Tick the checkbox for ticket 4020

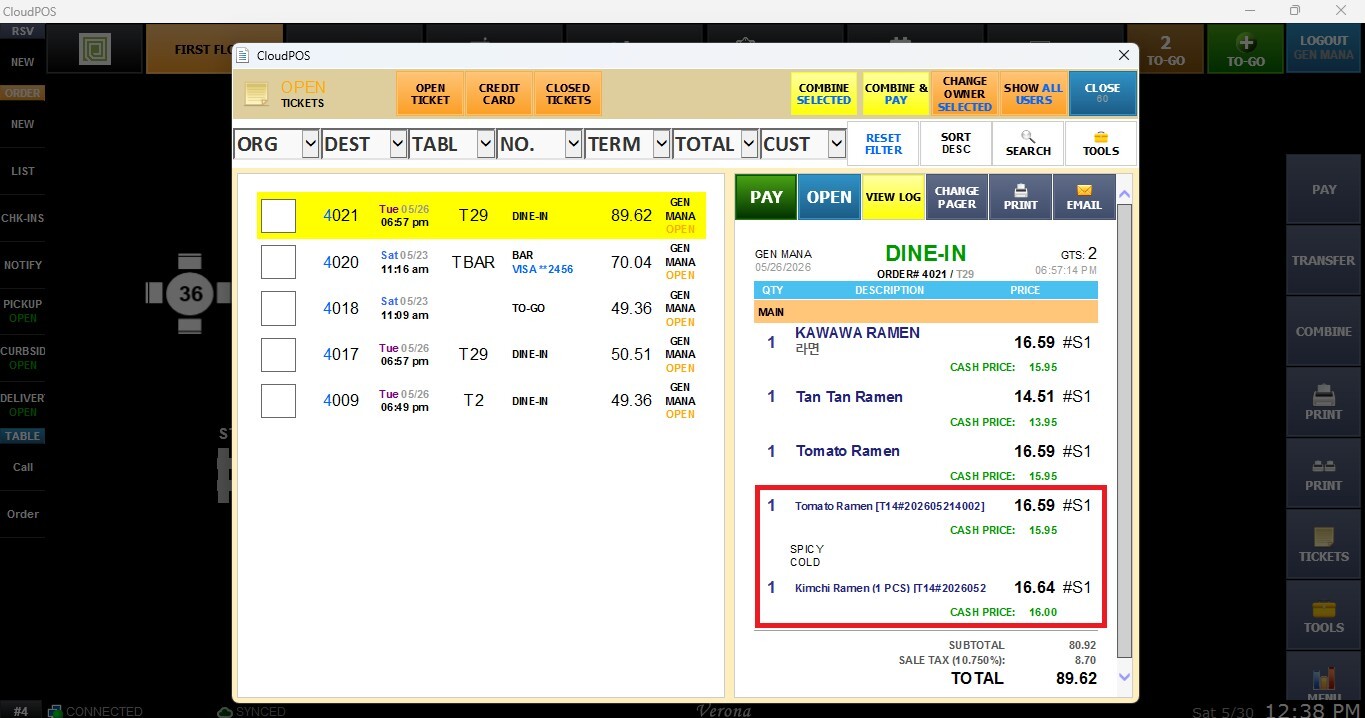coord(278,262)
